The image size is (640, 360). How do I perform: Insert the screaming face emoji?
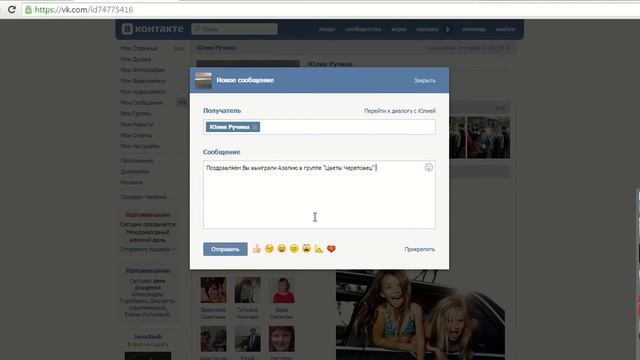pyautogui.click(x=307, y=249)
